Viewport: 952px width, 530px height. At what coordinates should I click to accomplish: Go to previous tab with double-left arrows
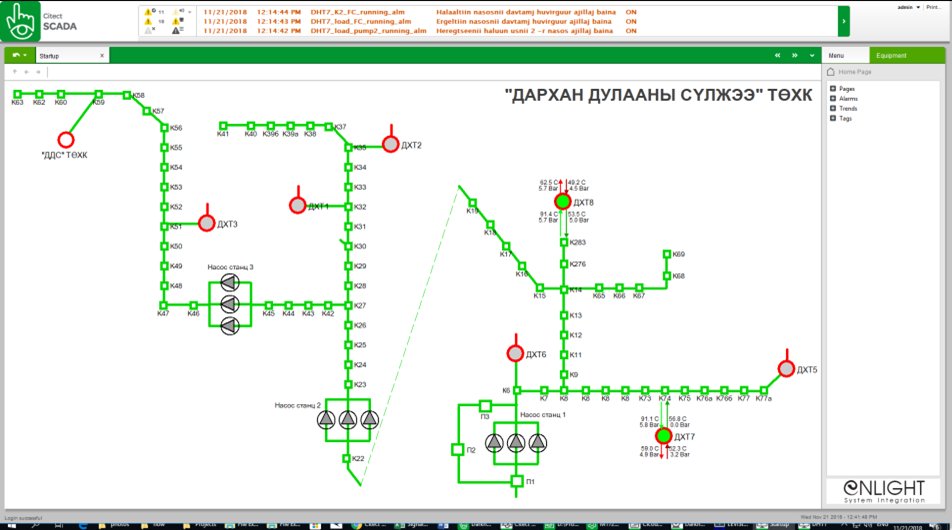pyautogui.click(x=777, y=55)
